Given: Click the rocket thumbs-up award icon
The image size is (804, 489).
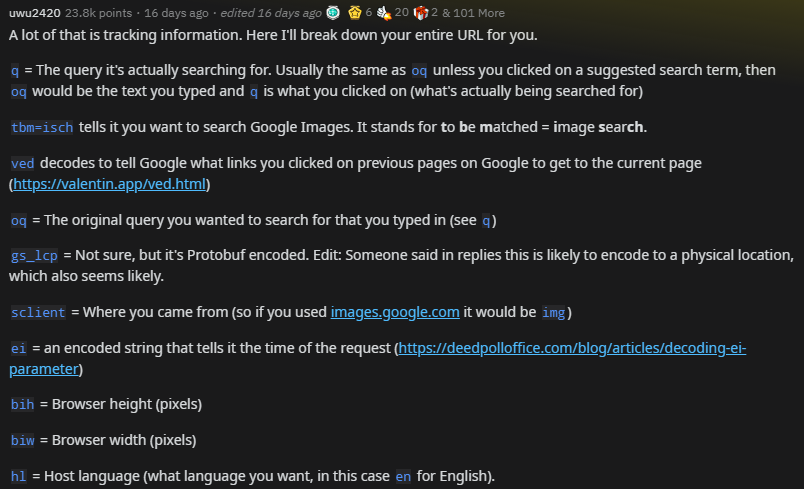Looking at the screenshot, I should (384, 13).
